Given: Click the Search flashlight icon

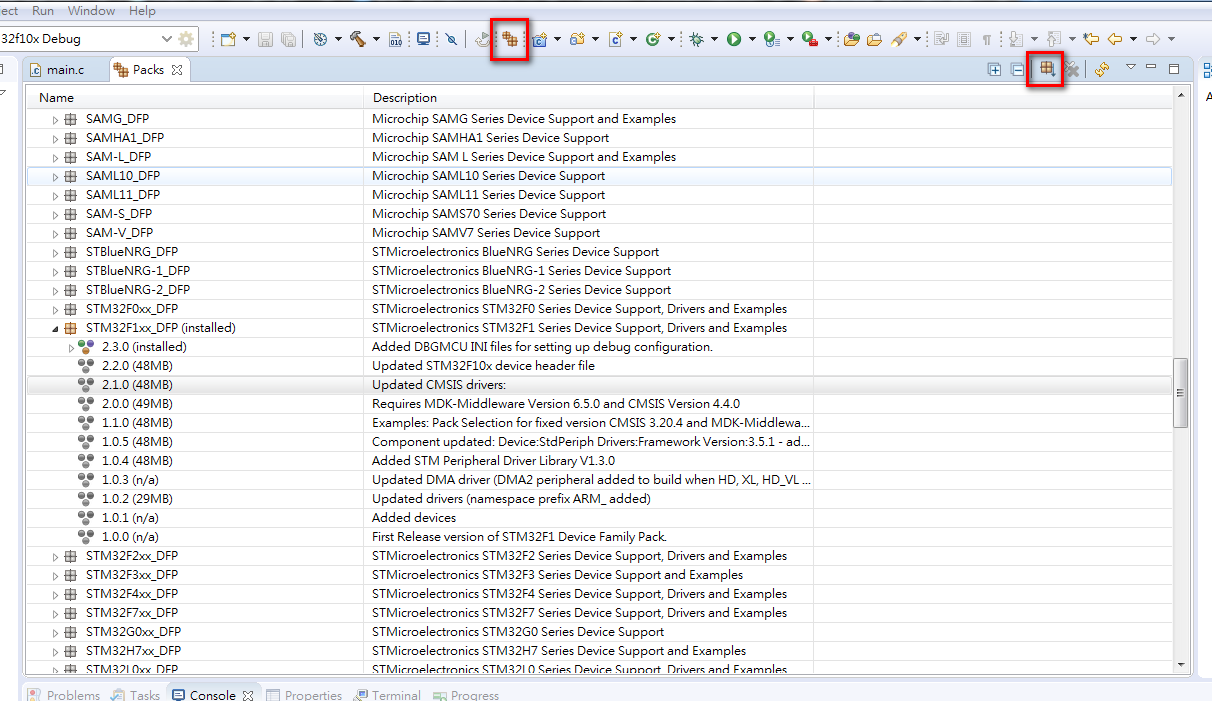Looking at the screenshot, I should (899, 39).
